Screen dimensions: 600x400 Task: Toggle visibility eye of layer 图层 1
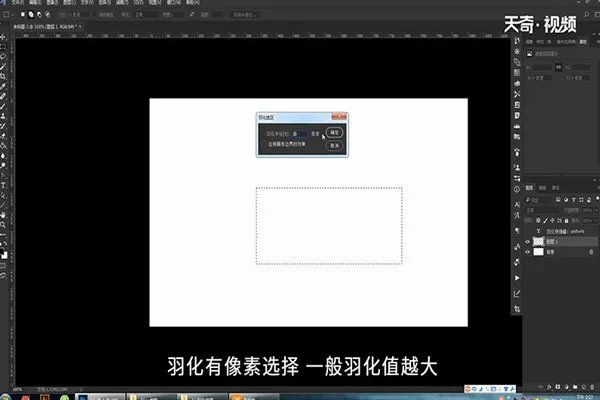click(528, 242)
